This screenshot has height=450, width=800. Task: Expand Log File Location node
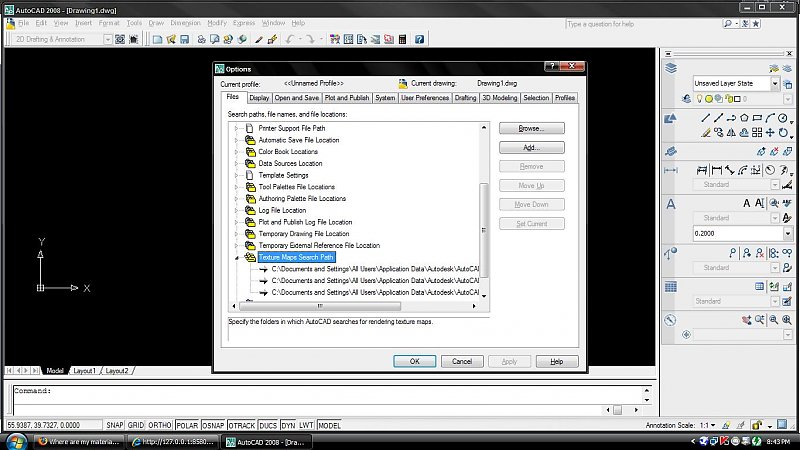pos(236,211)
